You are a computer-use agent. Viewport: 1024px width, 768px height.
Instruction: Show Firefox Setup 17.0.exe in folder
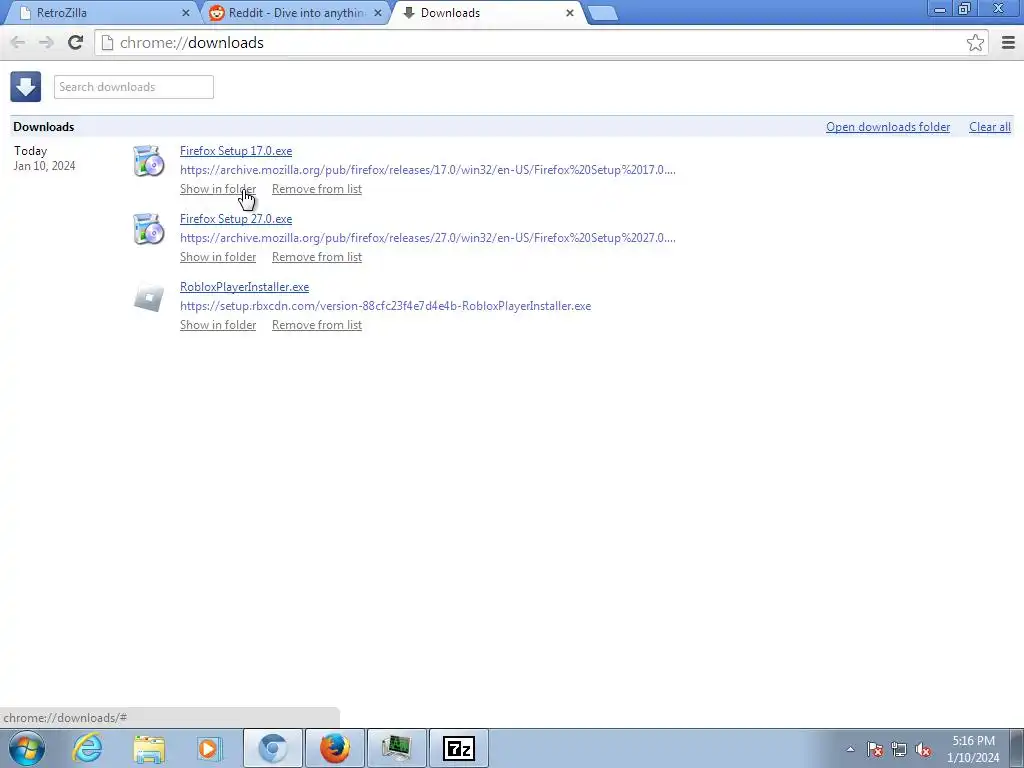click(x=218, y=189)
